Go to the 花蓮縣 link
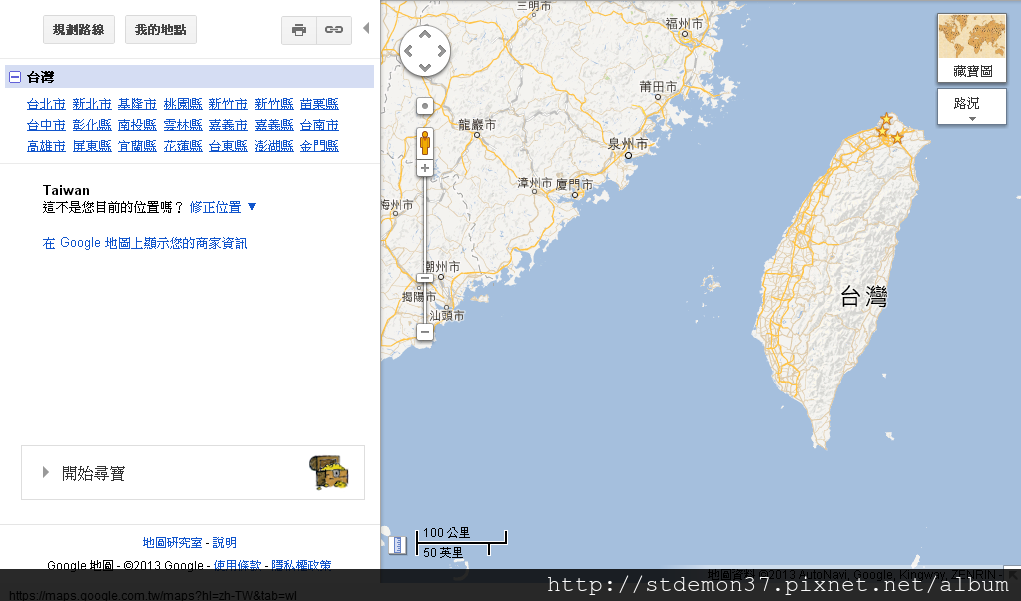This screenshot has width=1021, height=601. click(183, 146)
